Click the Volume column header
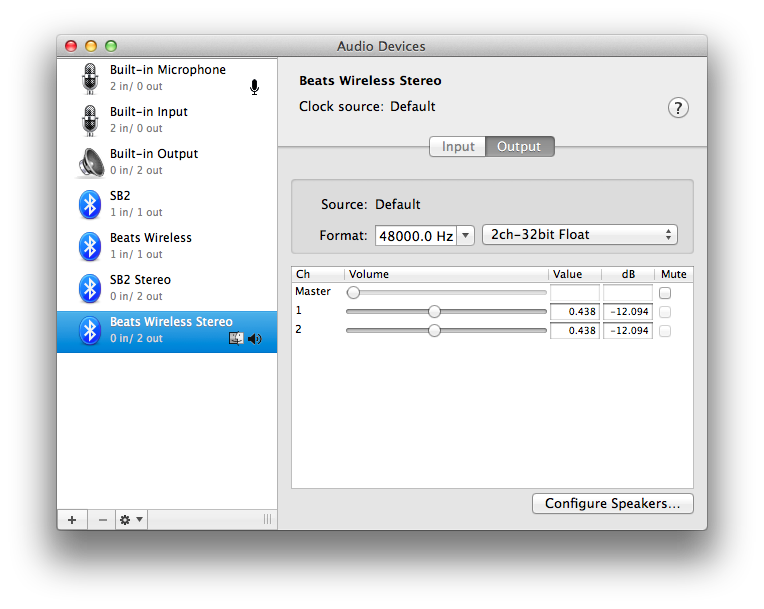The height and width of the screenshot is (609, 764). 446,274
